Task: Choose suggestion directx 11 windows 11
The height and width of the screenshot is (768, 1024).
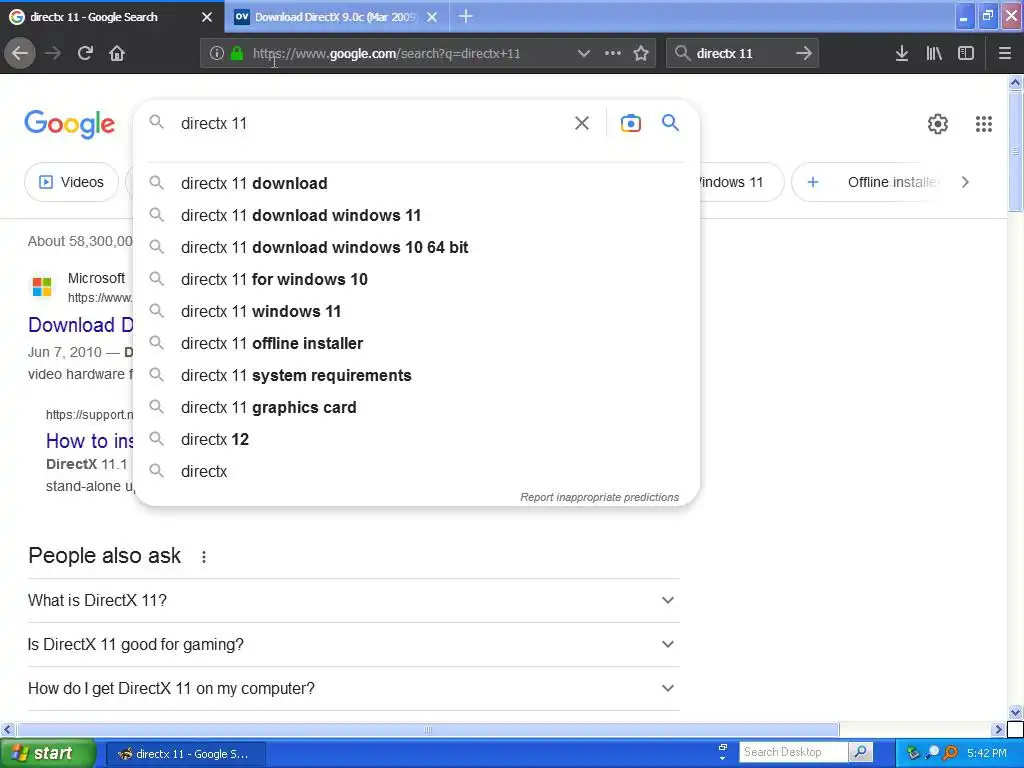Action: pyautogui.click(x=416, y=312)
